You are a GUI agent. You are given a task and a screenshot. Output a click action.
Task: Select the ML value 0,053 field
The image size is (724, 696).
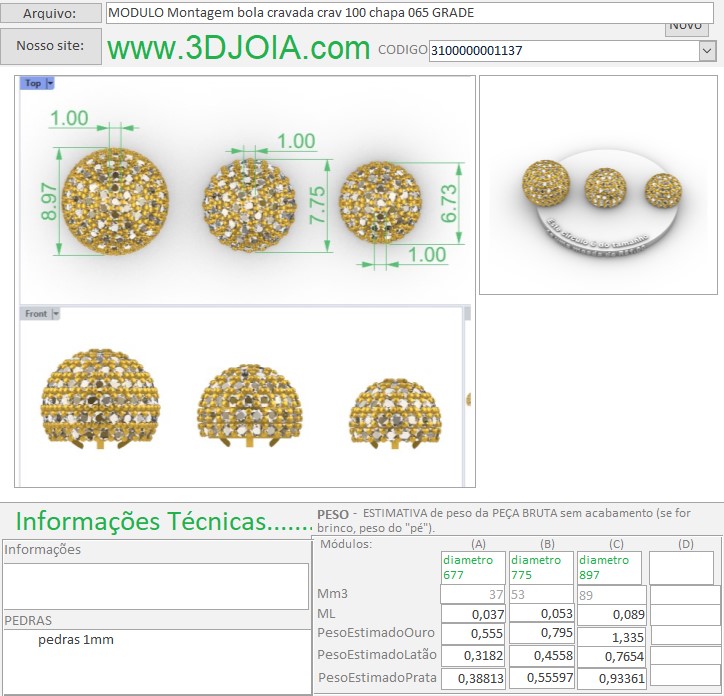coord(541,614)
